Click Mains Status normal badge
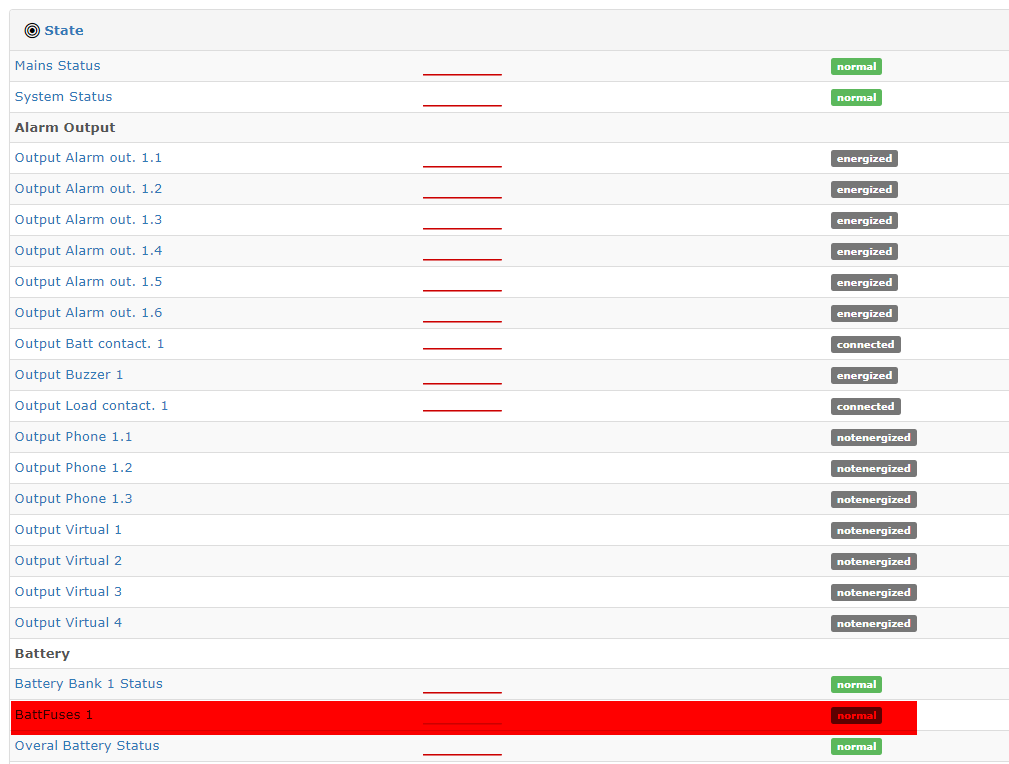Screen dimensions: 1009x764 tap(856, 66)
